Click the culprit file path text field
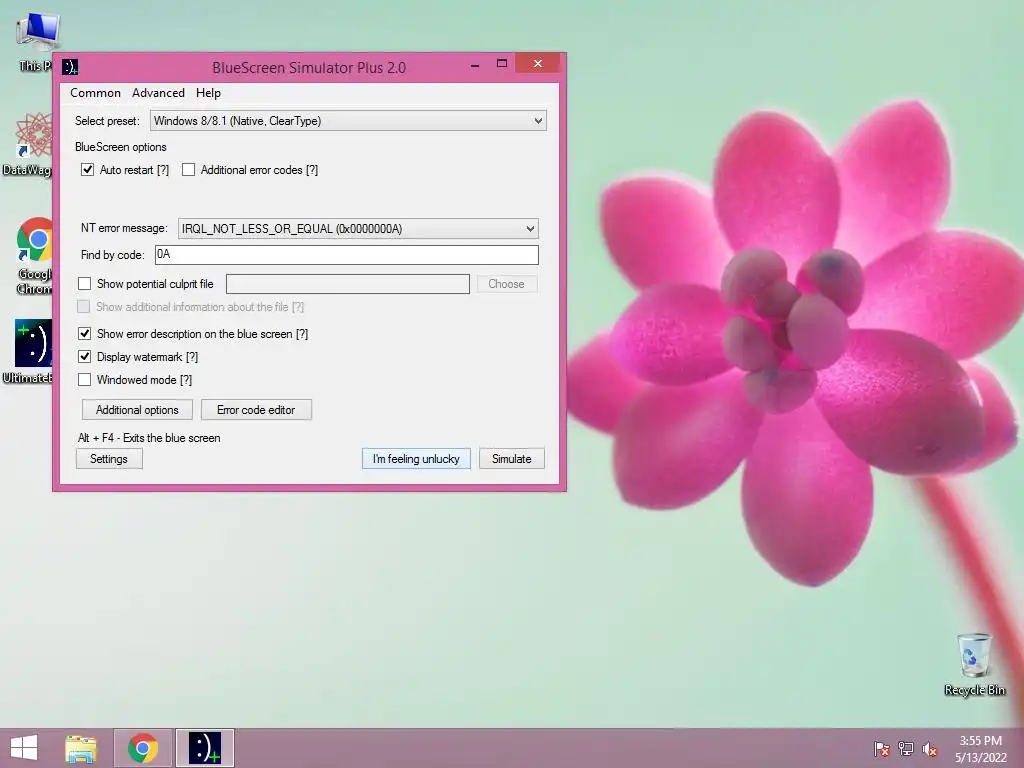The image size is (1024, 768). click(x=347, y=283)
